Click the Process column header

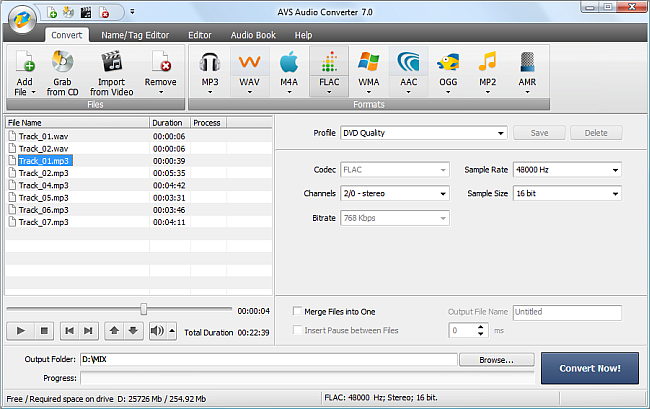pos(209,123)
